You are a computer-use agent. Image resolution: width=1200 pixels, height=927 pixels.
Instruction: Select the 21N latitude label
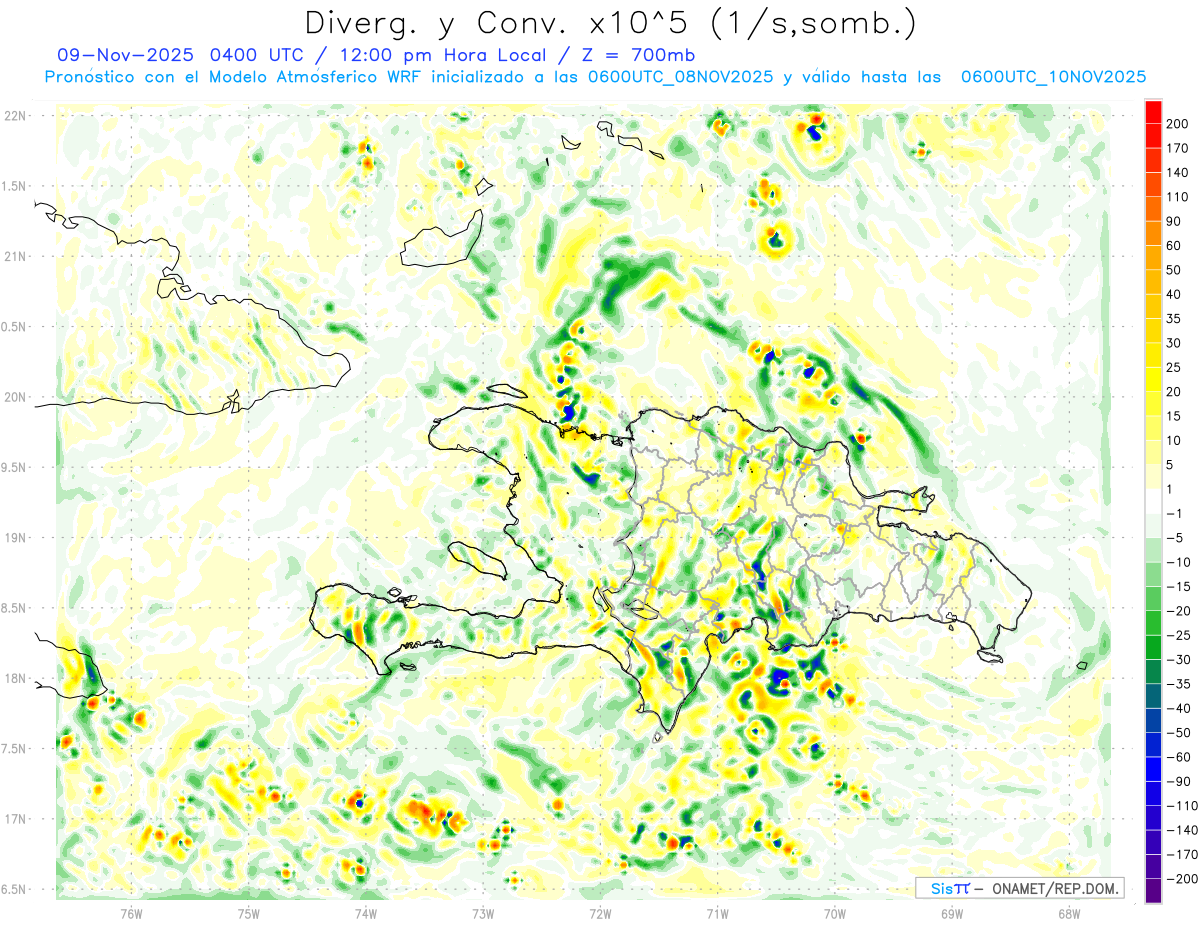[x=14, y=256]
